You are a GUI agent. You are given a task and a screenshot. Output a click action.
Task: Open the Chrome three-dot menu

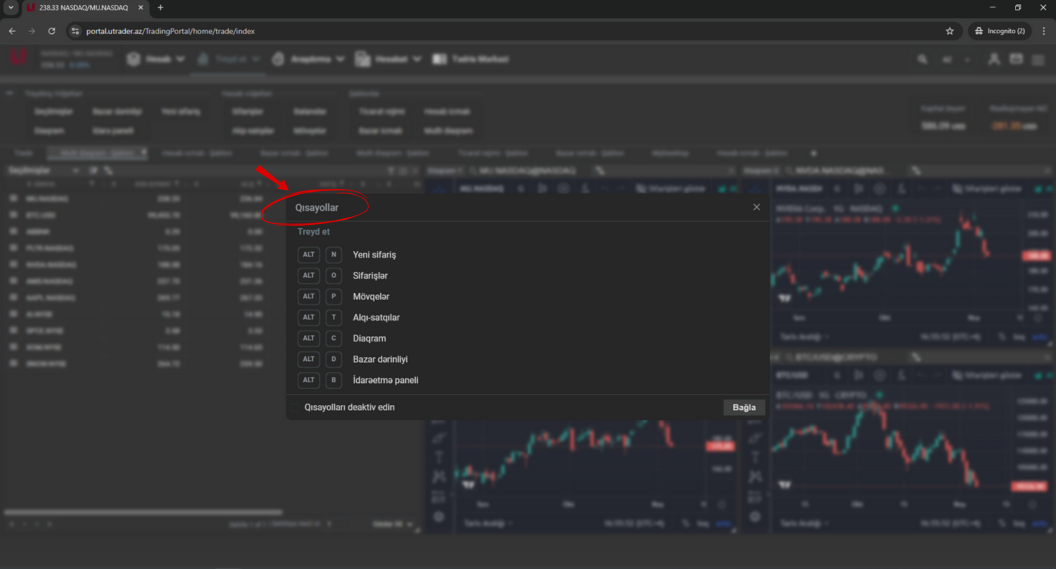(x=1043, y=31)
